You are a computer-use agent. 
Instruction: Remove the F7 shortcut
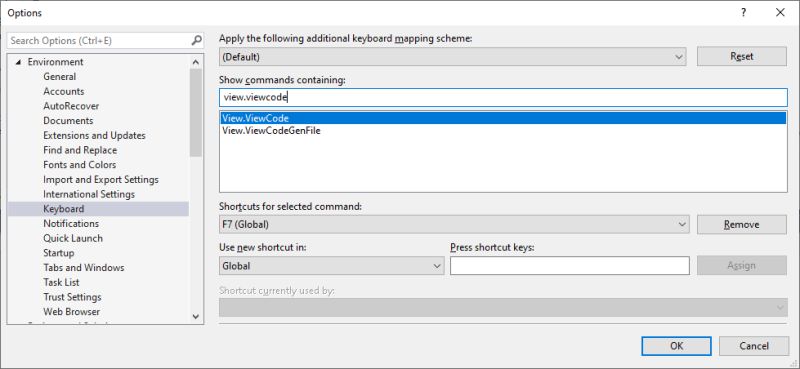pos(742,224)
